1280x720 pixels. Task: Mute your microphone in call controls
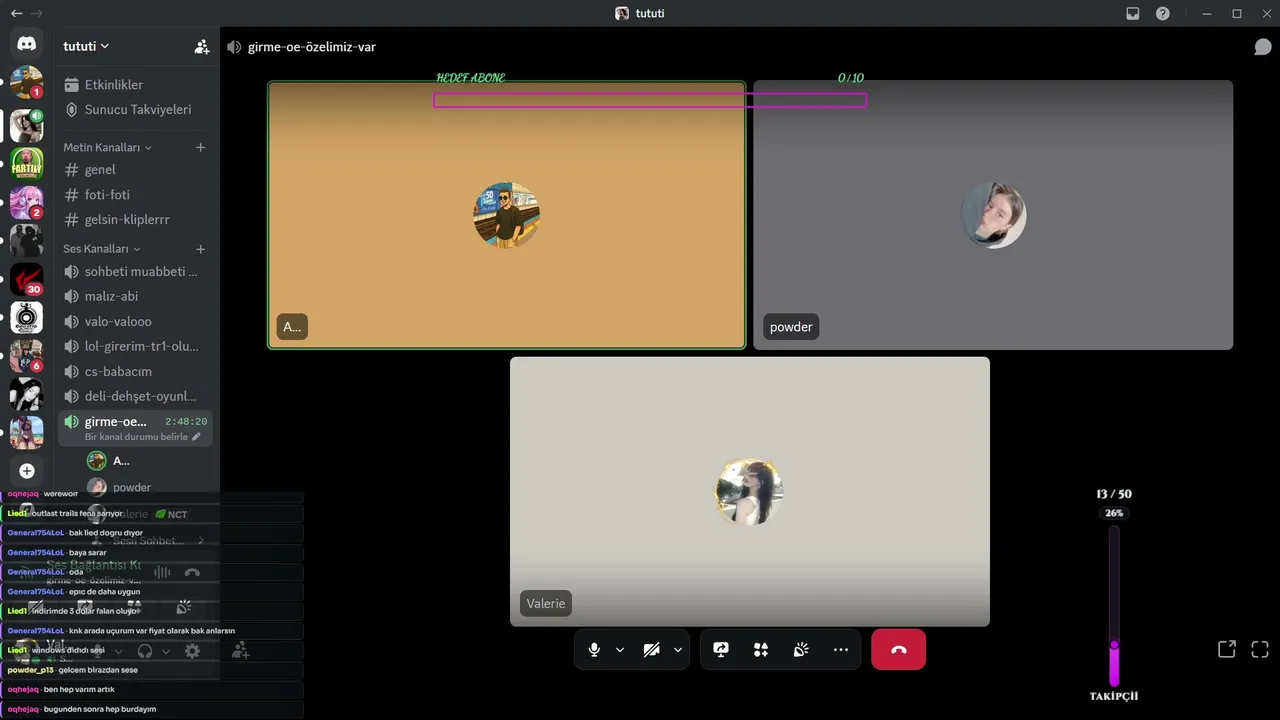tap(594, 650)
